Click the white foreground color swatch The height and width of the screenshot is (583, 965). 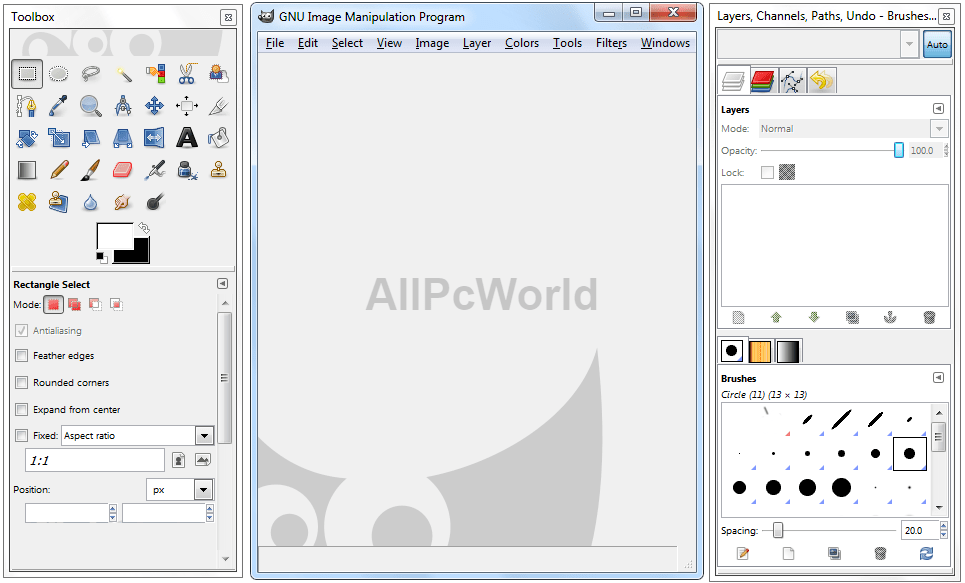[113, 236]
